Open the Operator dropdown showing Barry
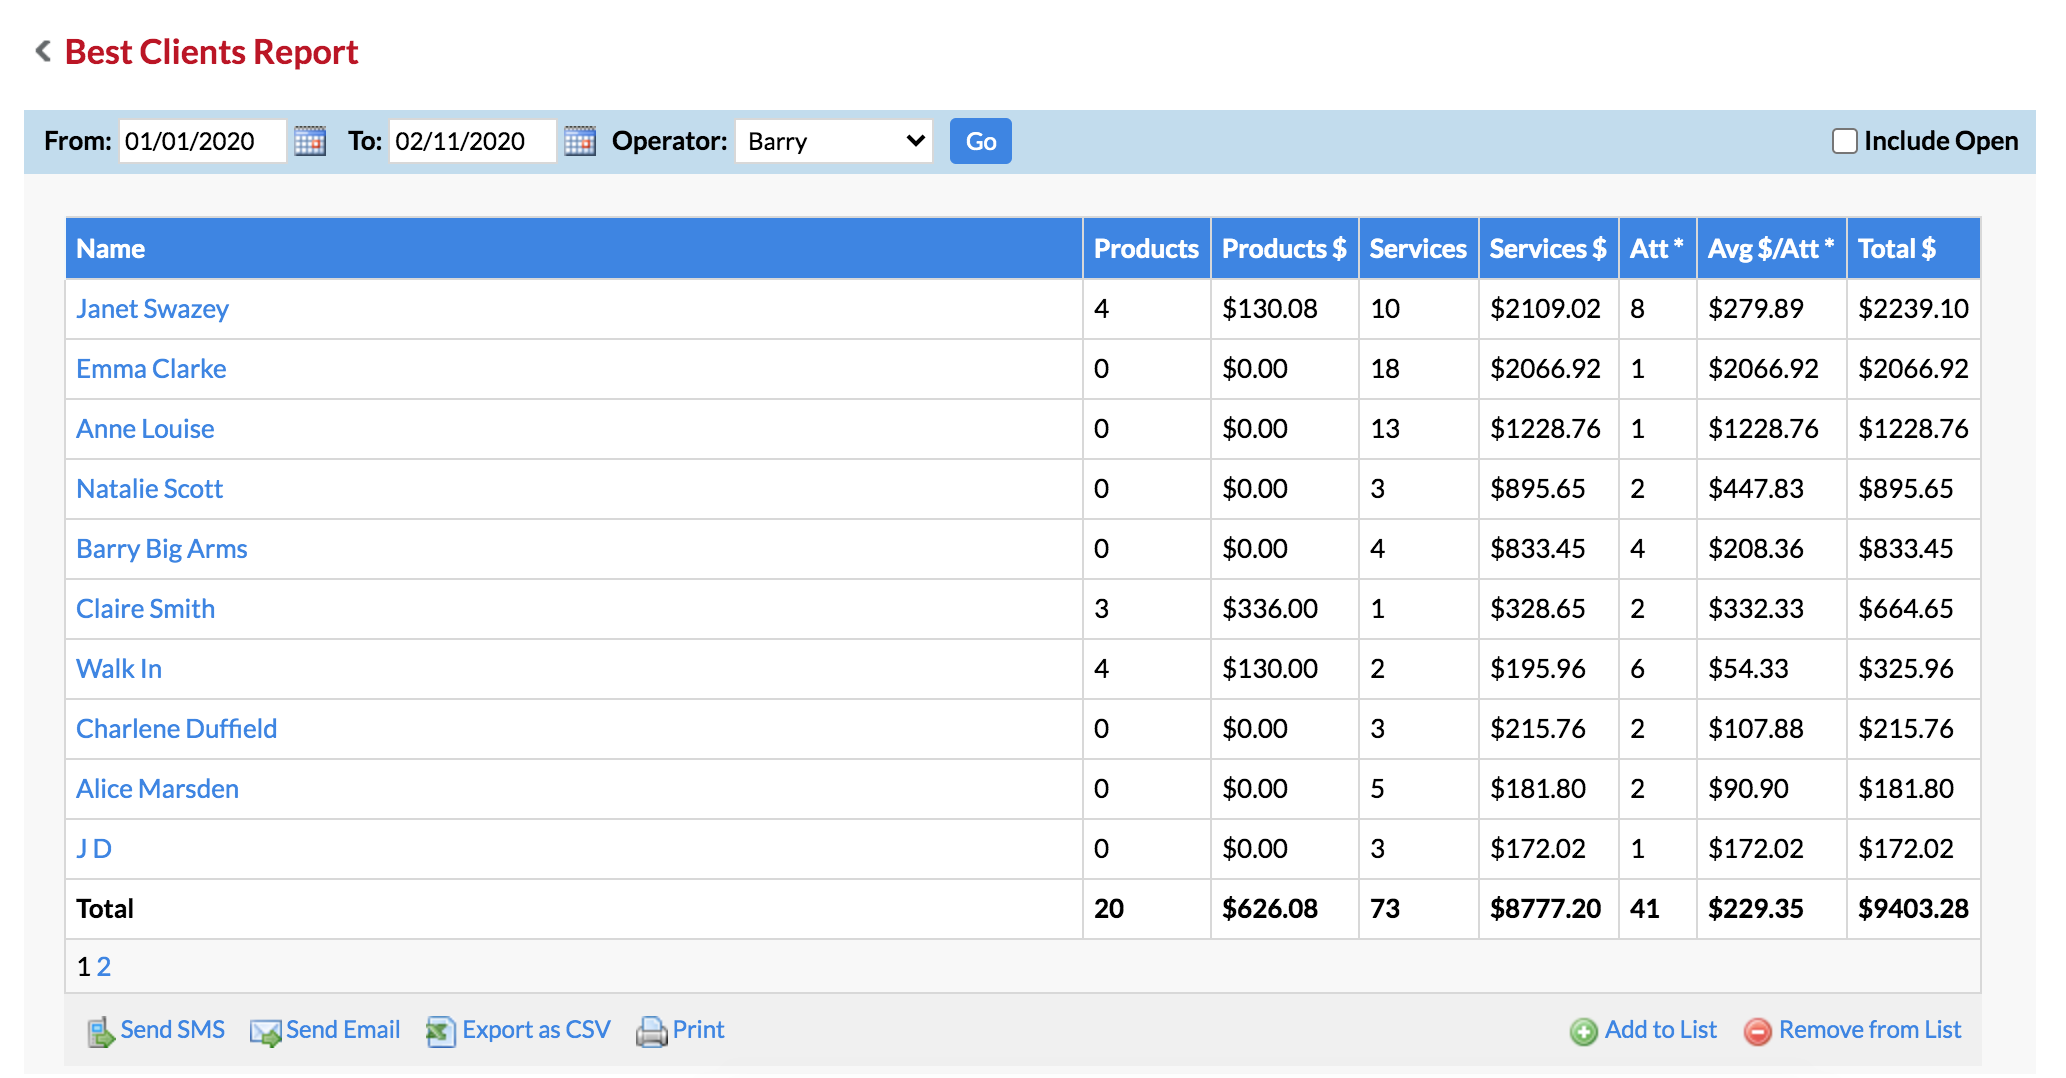This screenshot has height=1078, width=2066. coord(834,141)
